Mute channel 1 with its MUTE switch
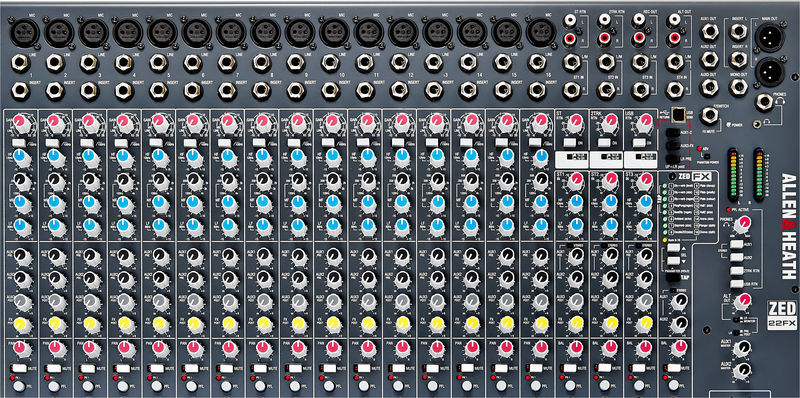Screen dimensions: 800x398 point(18,367)
